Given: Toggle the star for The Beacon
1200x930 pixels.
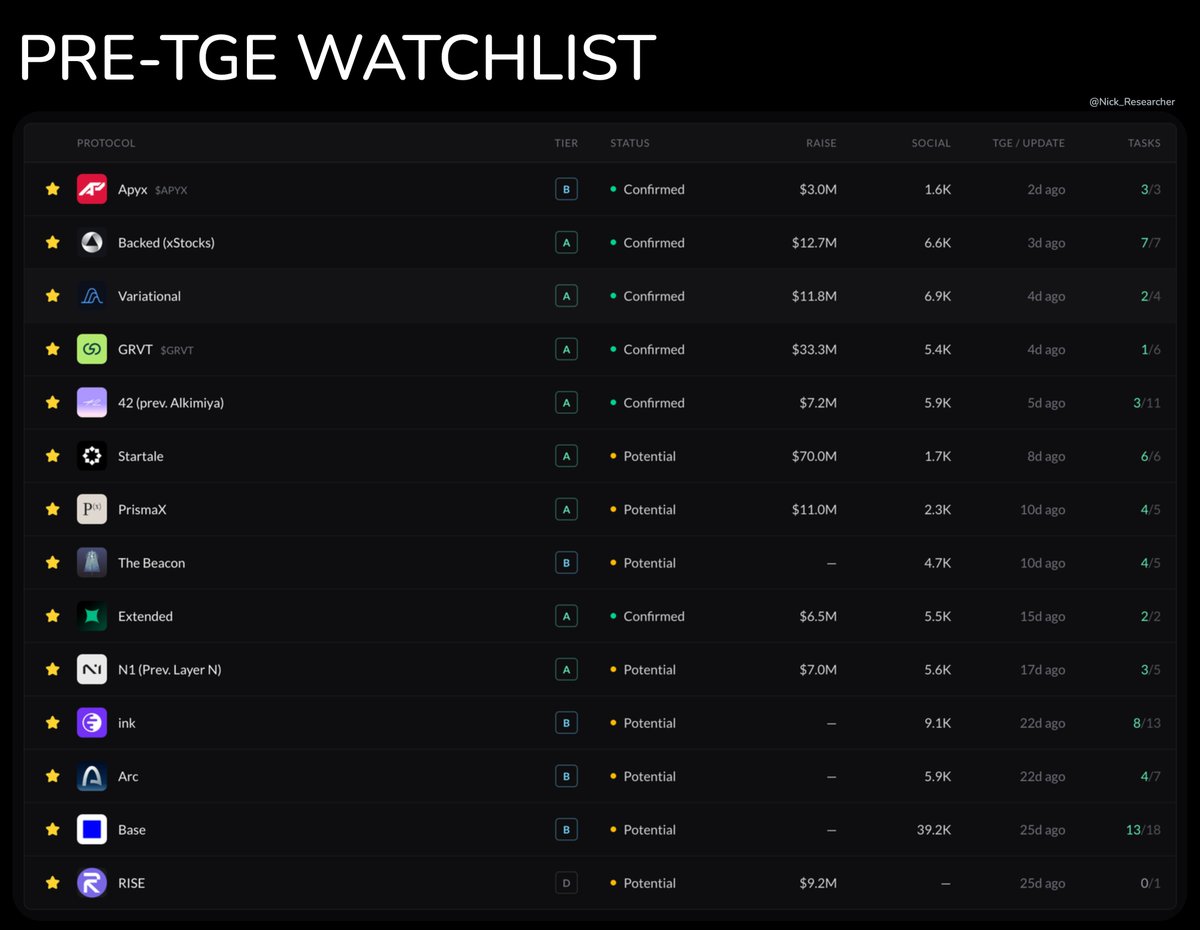Looking at the screenshot, I should (53, 563).
